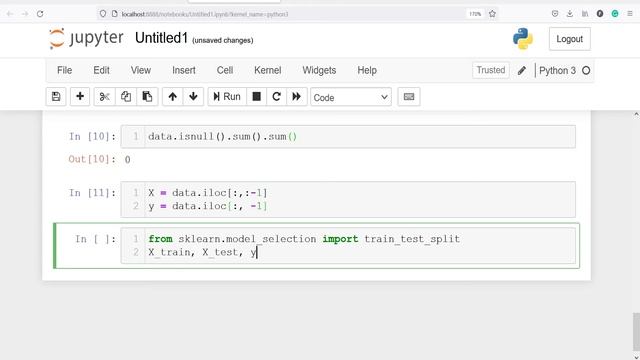
Task: Click the X_train, X_test, y line
Action: 203,252
